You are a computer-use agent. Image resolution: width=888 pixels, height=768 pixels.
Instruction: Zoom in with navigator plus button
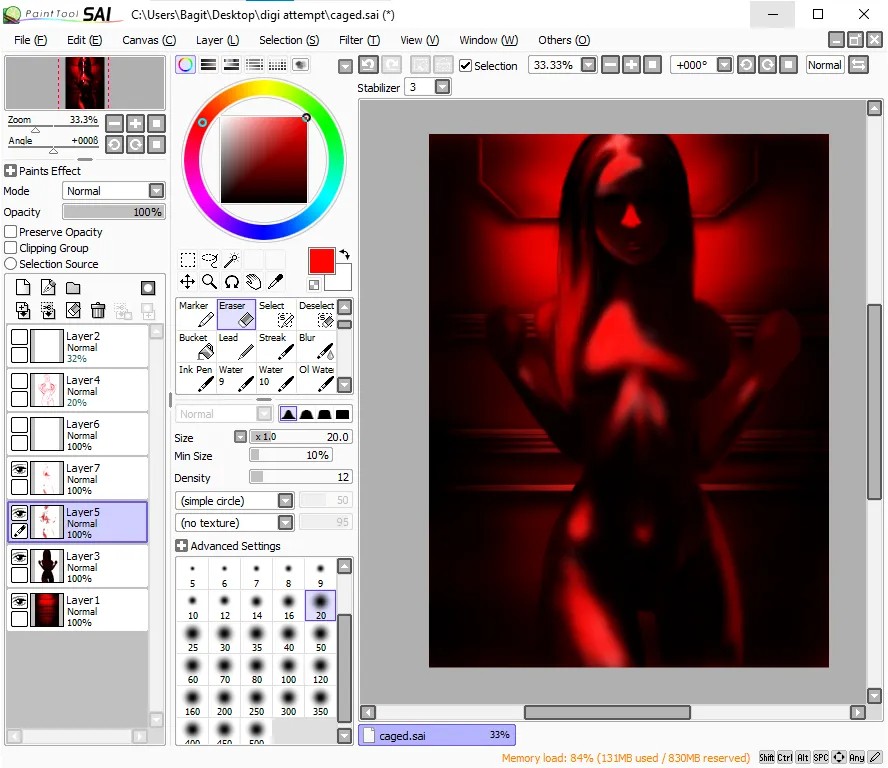click(x=135, y=123)
